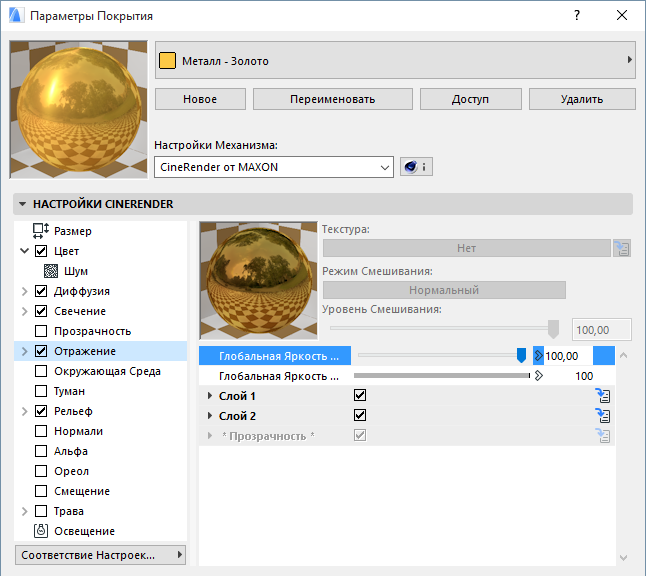Viewport: 646px width, 576px height.
Task: Expand the Диффузия tree node
Action: [x=24, y=291]
